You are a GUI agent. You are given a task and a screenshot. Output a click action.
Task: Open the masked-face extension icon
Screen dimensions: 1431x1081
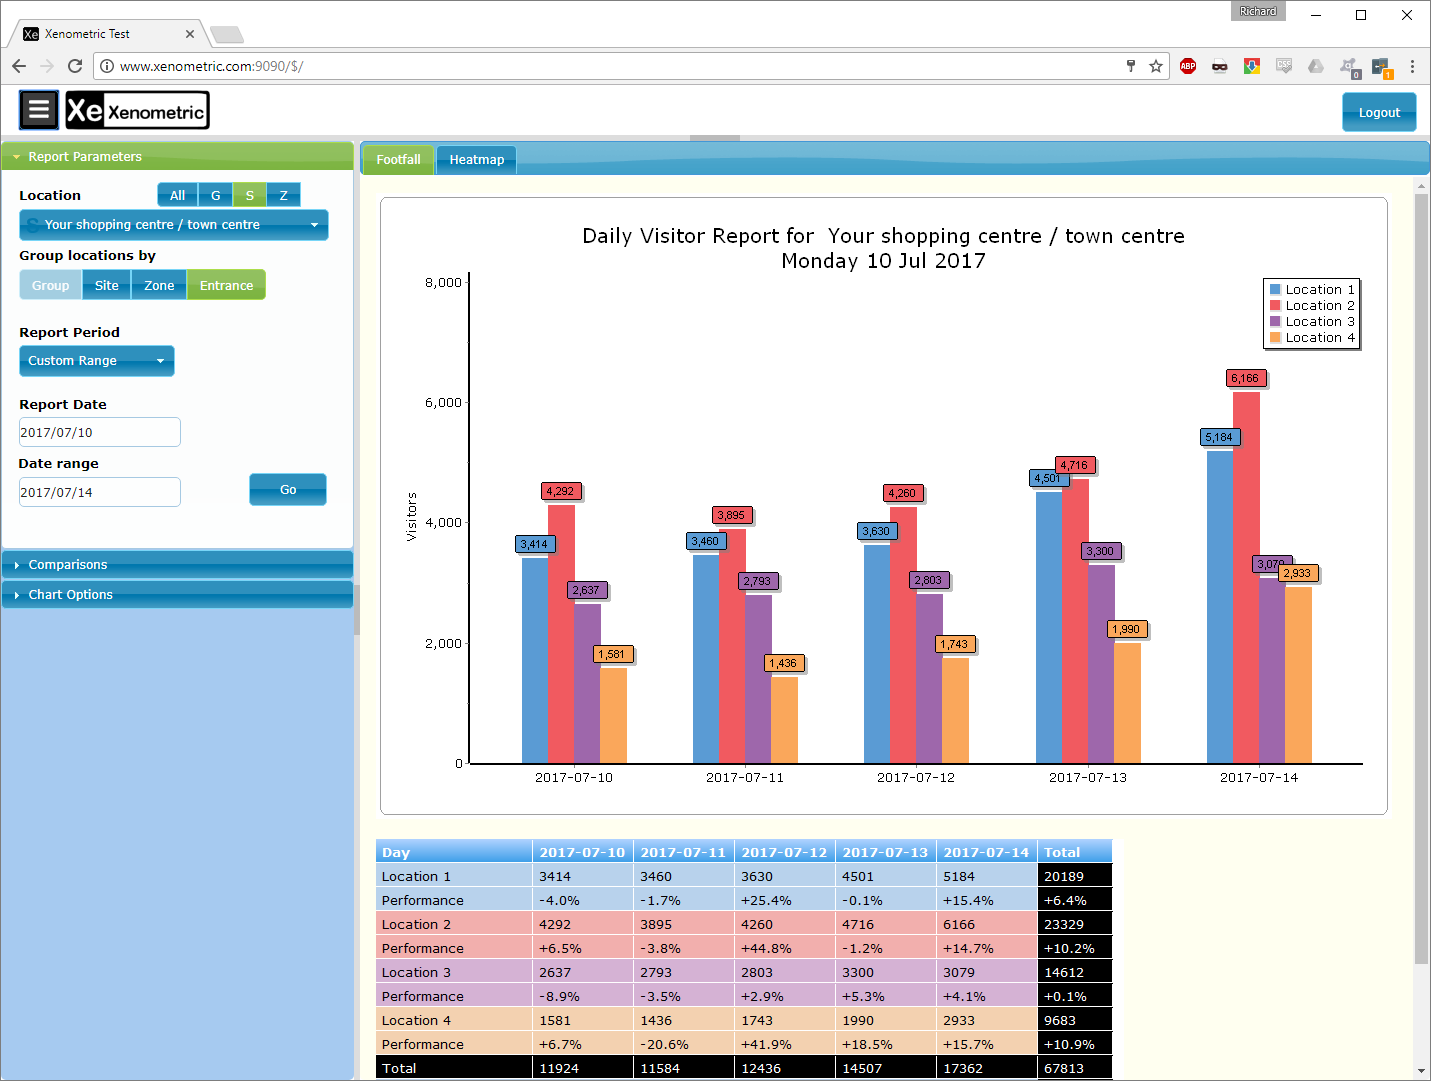point(1220,66)
